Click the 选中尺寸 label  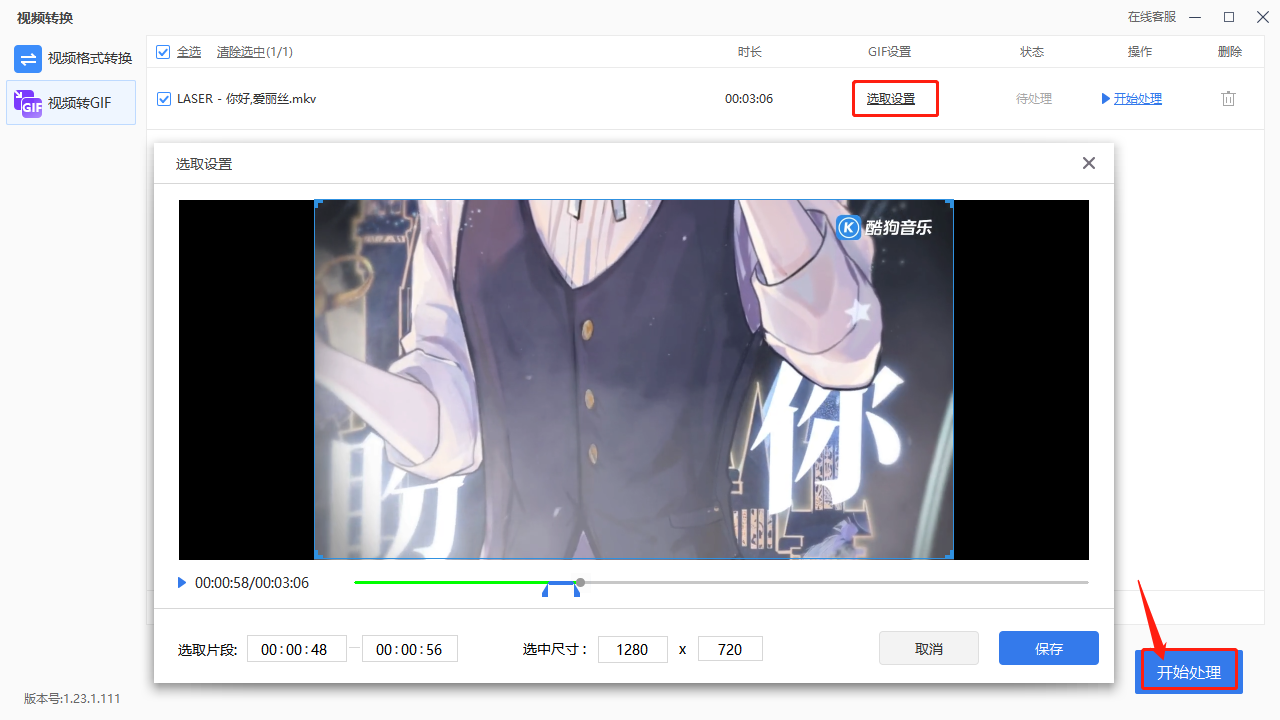555,649
